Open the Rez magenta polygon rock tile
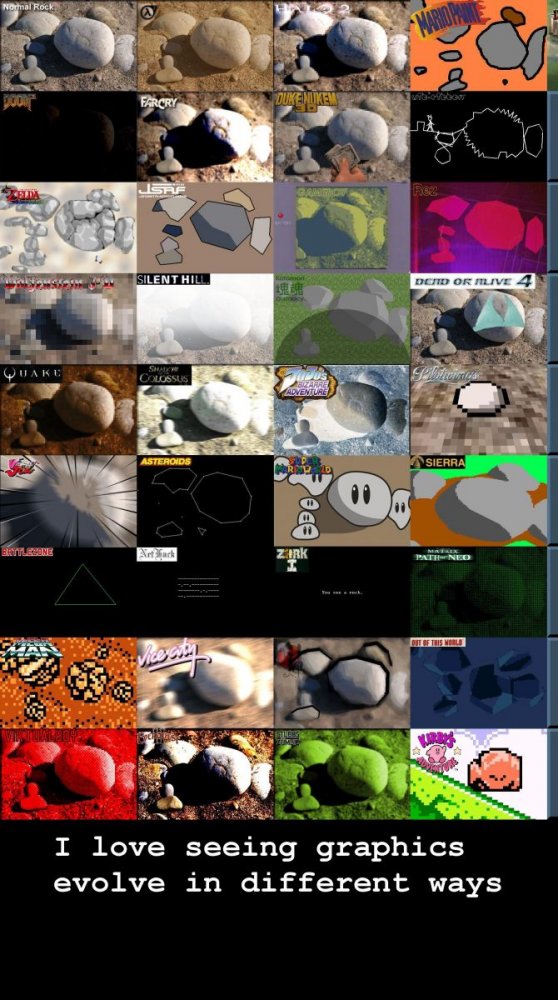558x1000 pixels. 479,228
